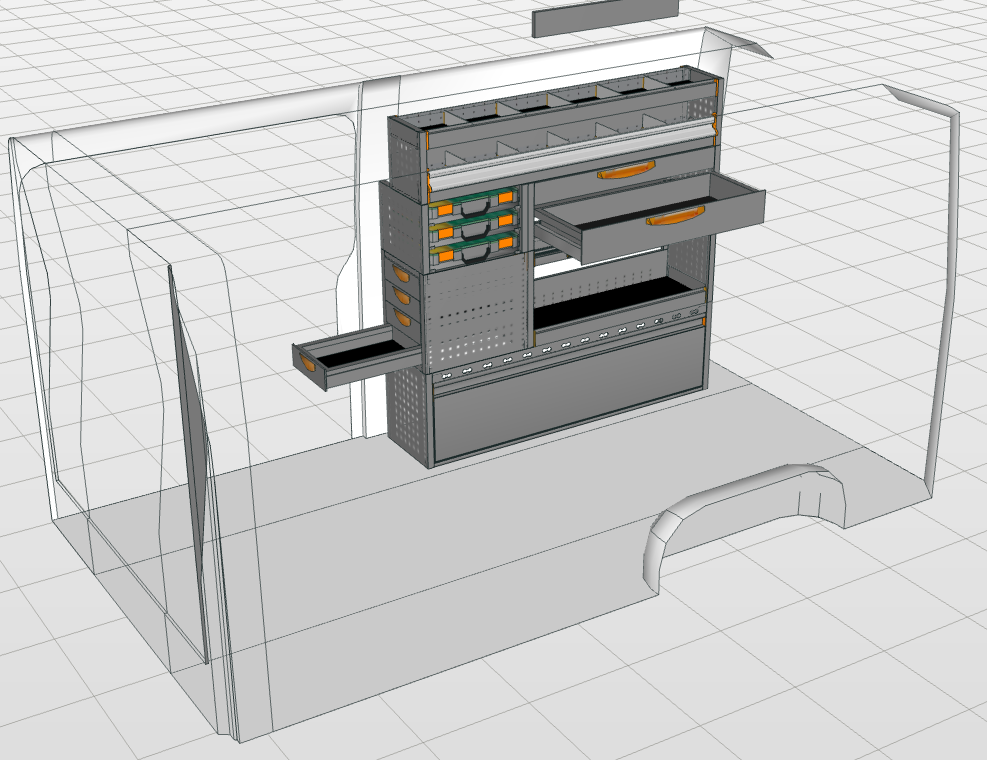Select the aluminum rail below top shelf
Screen dimensions: 987x760
[570, 152]
